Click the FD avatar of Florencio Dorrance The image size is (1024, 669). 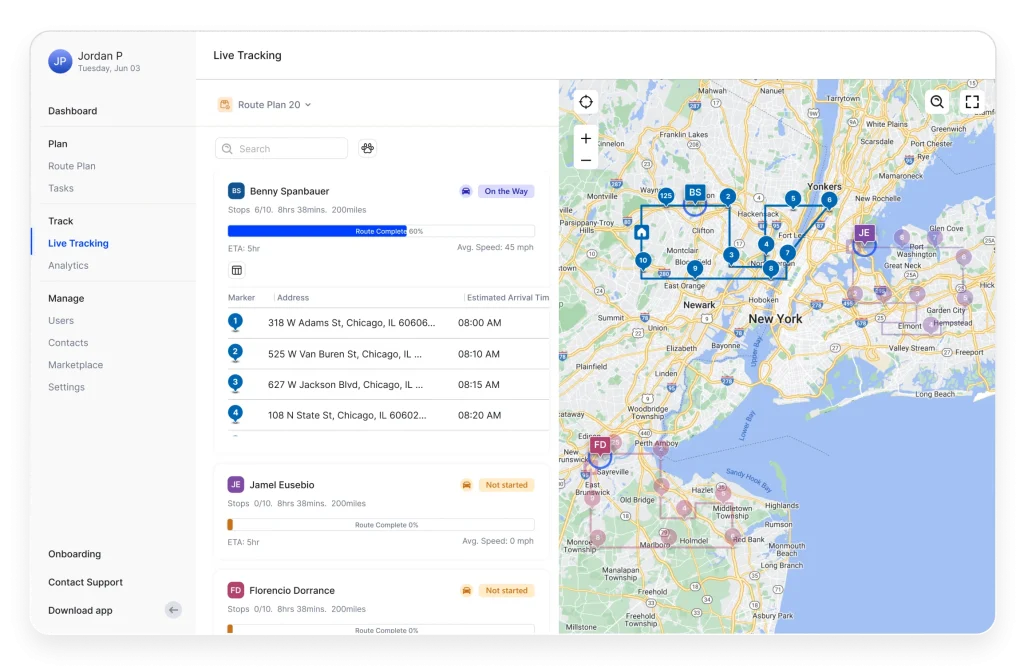click(236, 590)
